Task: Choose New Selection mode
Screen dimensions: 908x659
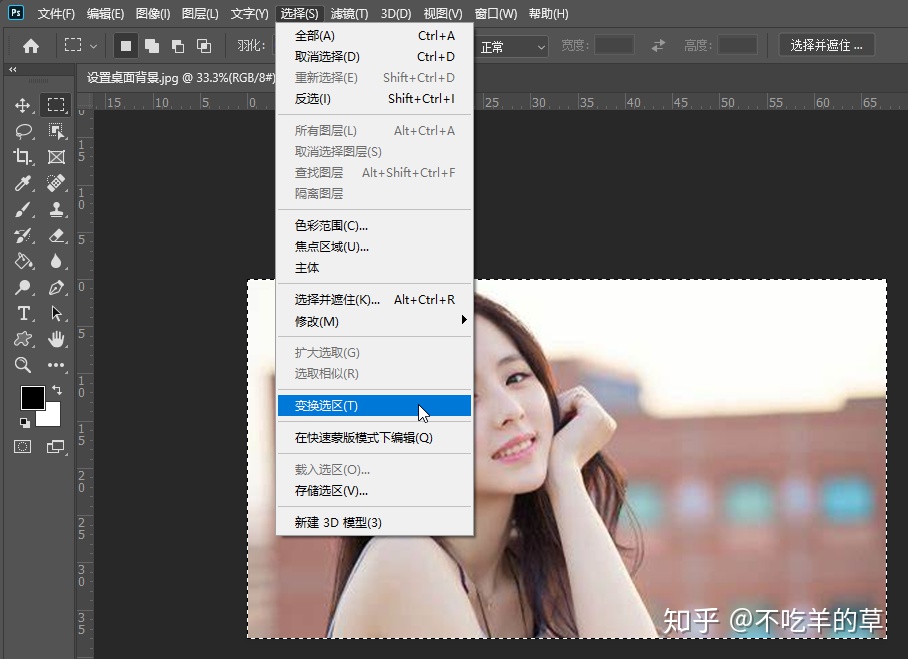Action: click(x=126, y=46)
